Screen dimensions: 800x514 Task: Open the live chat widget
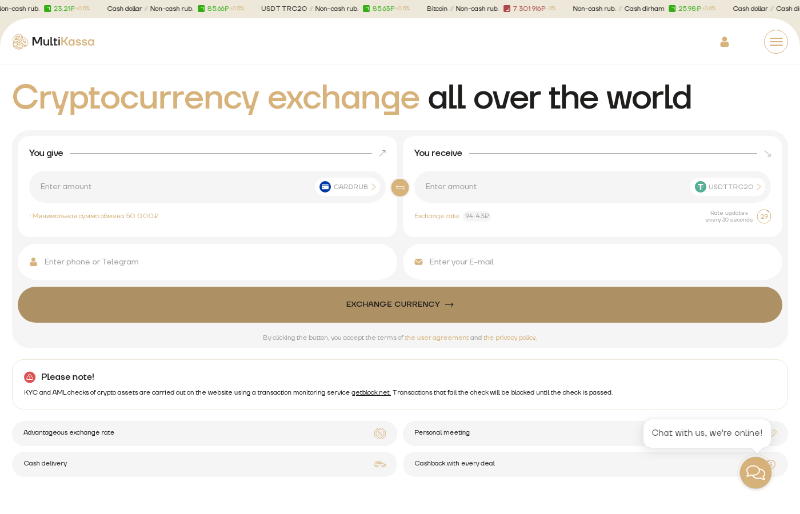[755, 472]
